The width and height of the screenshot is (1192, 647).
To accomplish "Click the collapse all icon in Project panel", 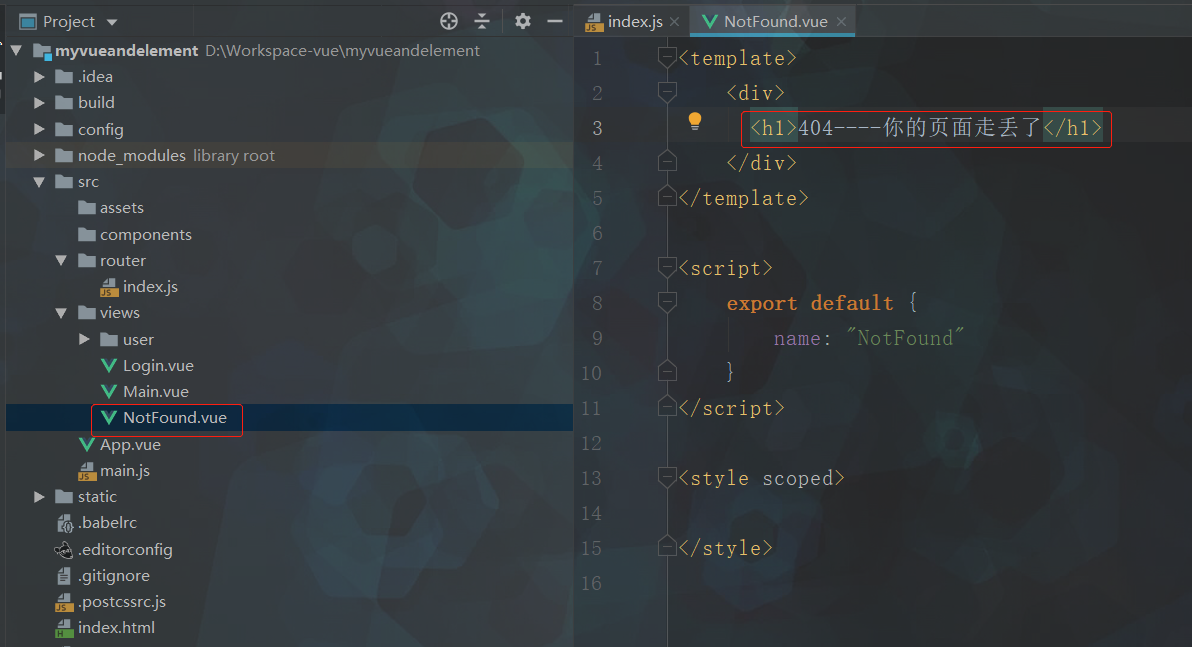I will coord(482,21).
